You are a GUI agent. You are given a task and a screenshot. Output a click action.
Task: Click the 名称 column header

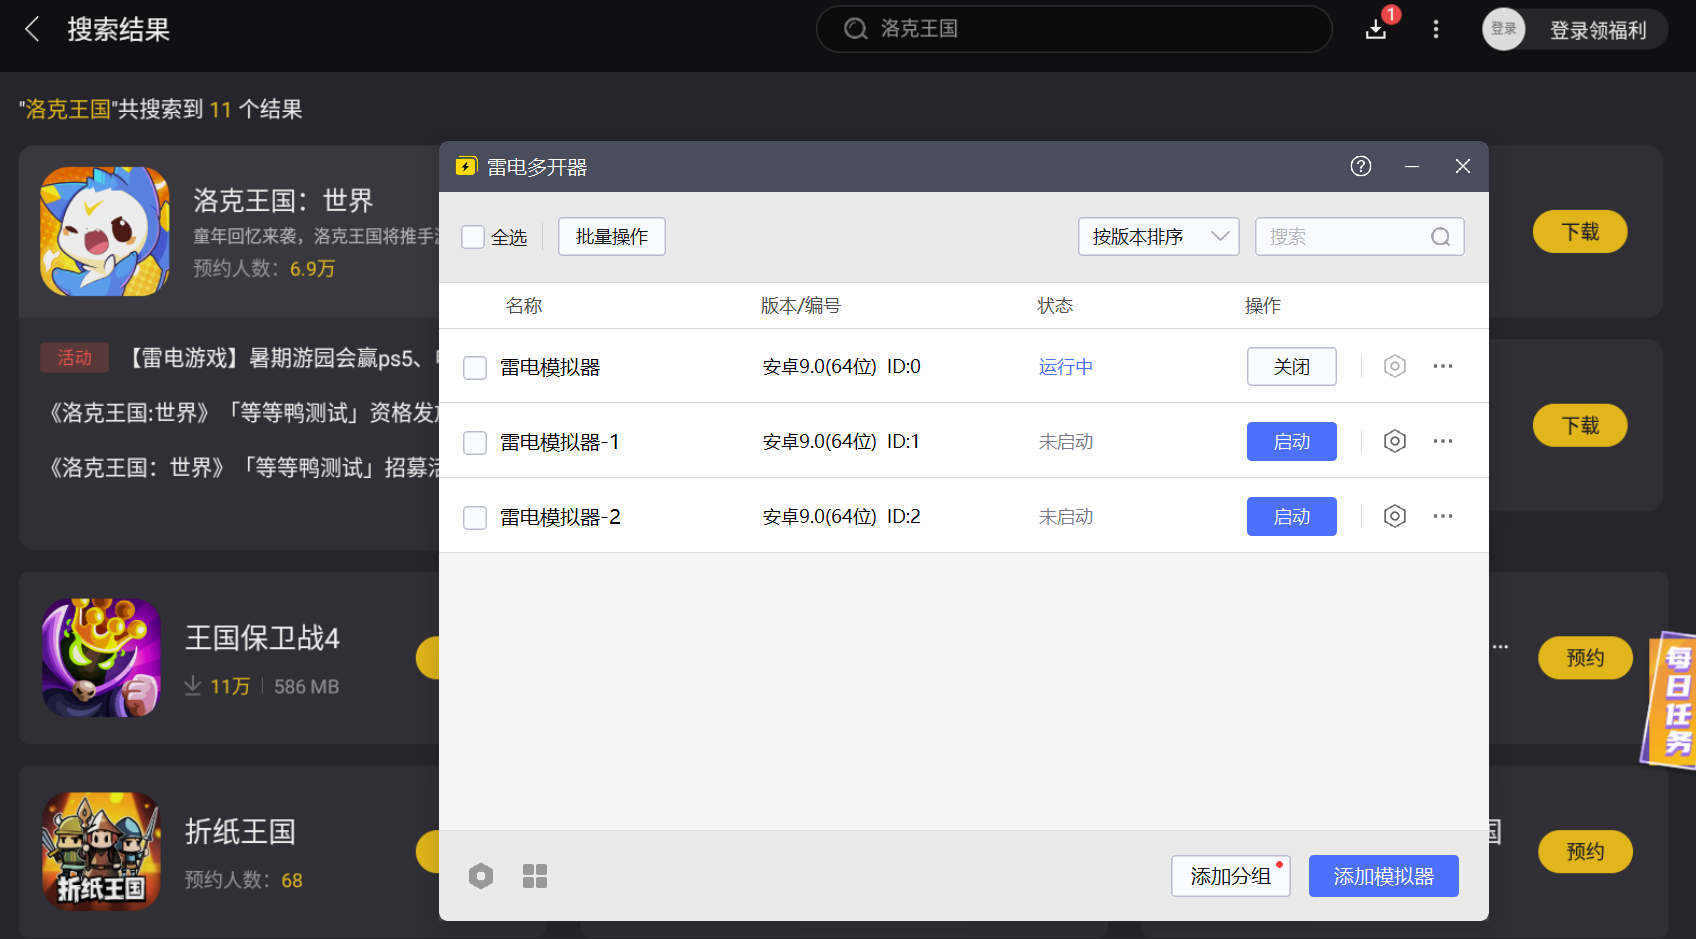click(524, 306)
